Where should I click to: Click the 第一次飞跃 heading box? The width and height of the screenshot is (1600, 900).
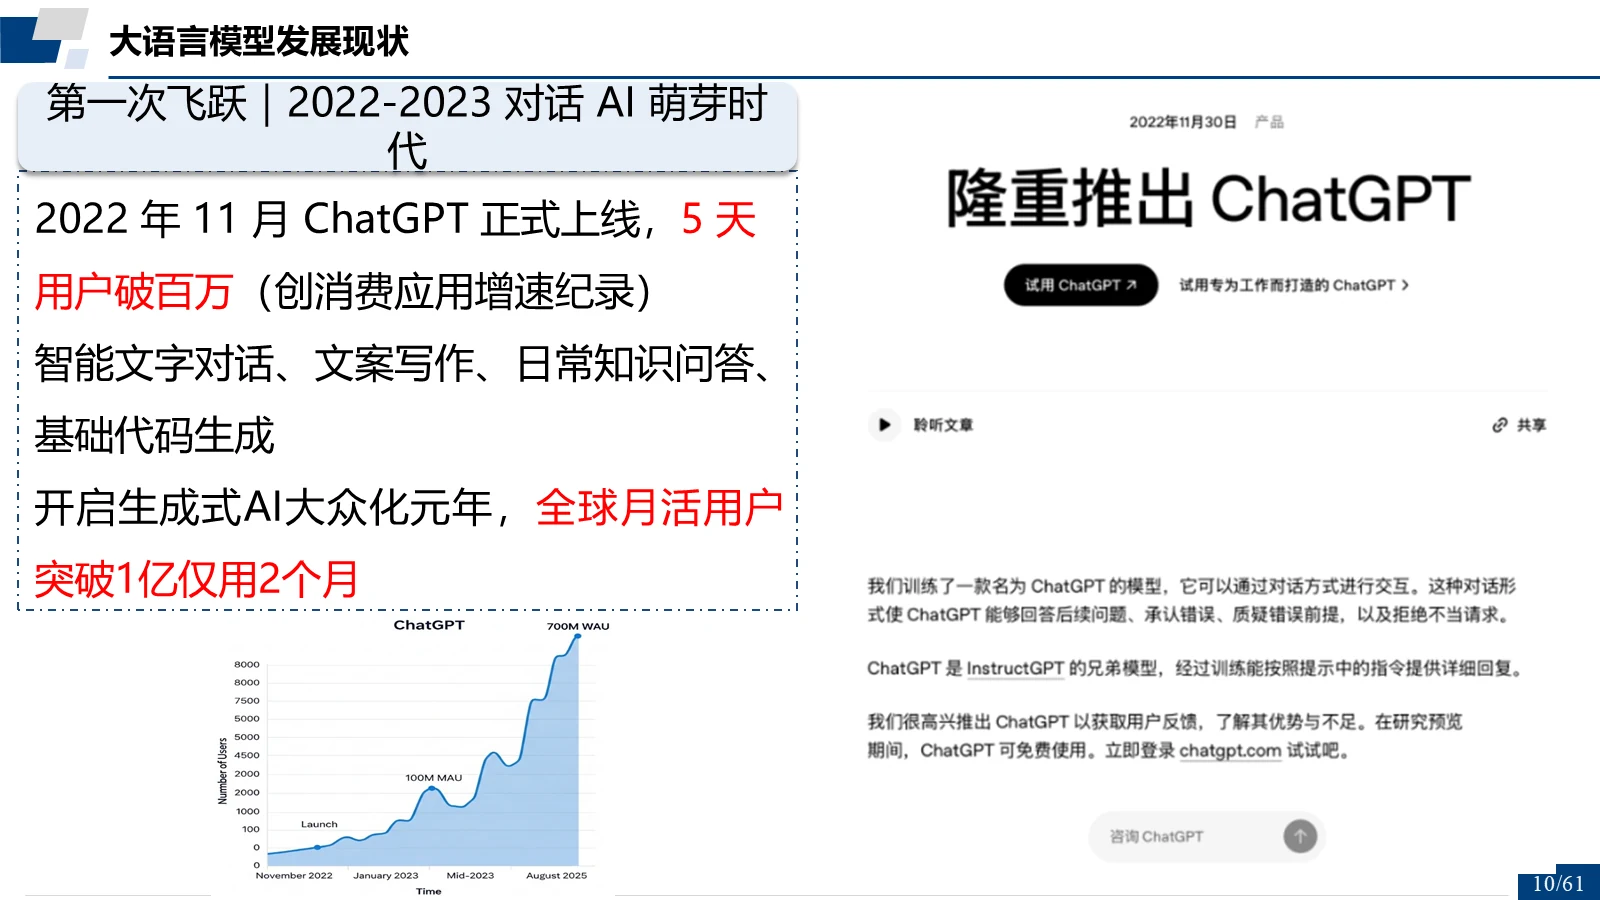point(407,126)
